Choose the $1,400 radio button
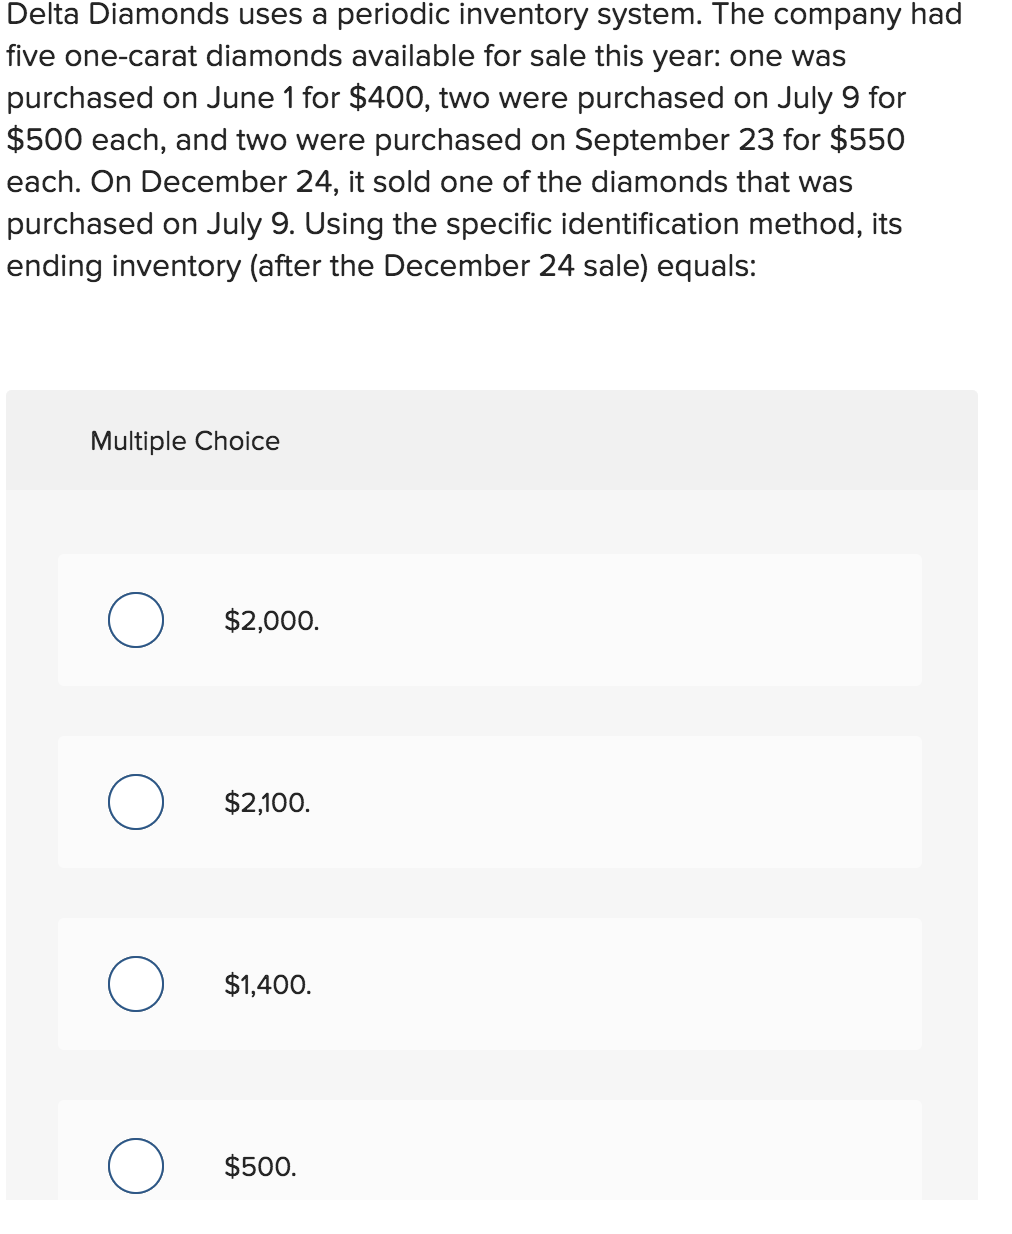The height and width of the screenshot is (1234, 1012). click(136, 984)
